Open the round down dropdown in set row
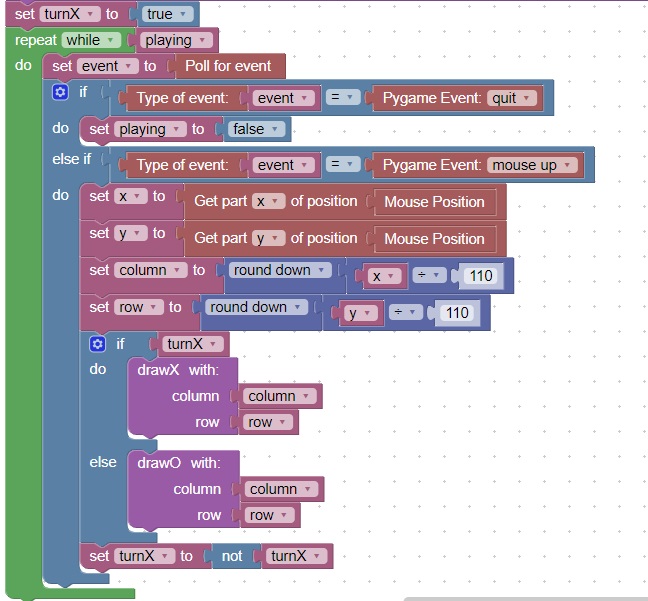Image resolution: width=648 pixels, height=601 pixels. pyautogui.click(x=257, y=307)
